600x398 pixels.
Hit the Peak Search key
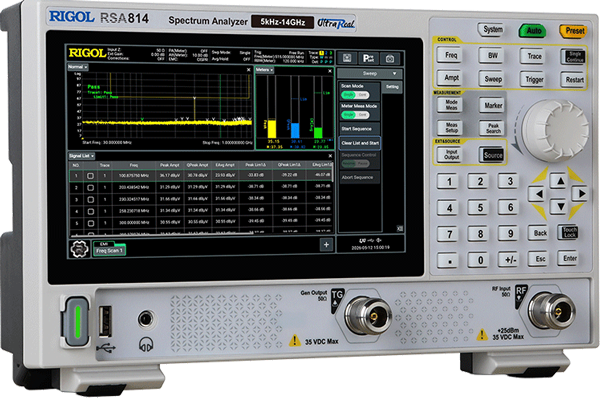[493, 128]
